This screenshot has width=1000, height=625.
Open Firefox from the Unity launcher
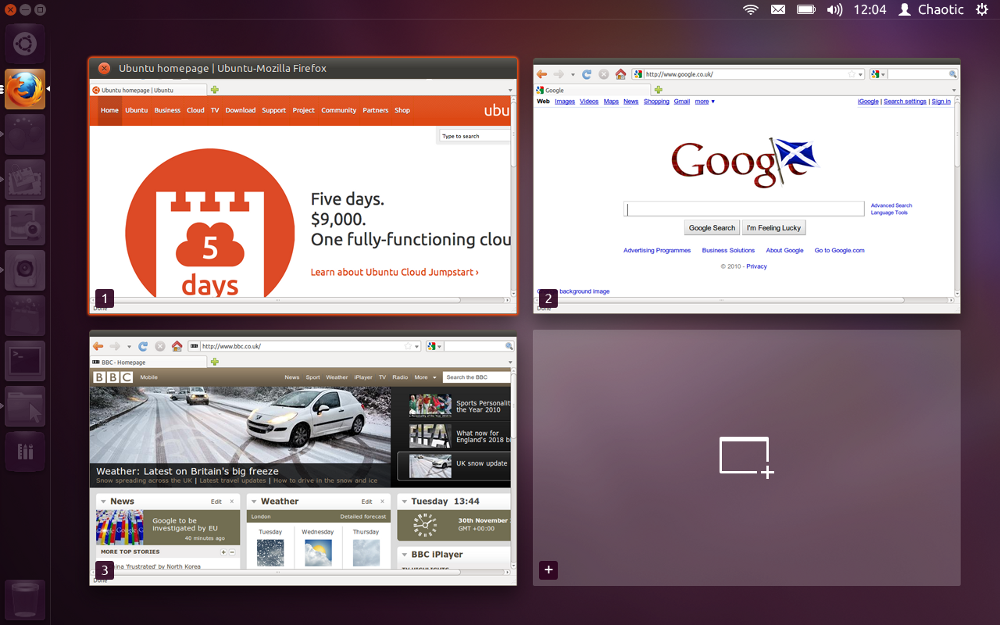24,88
